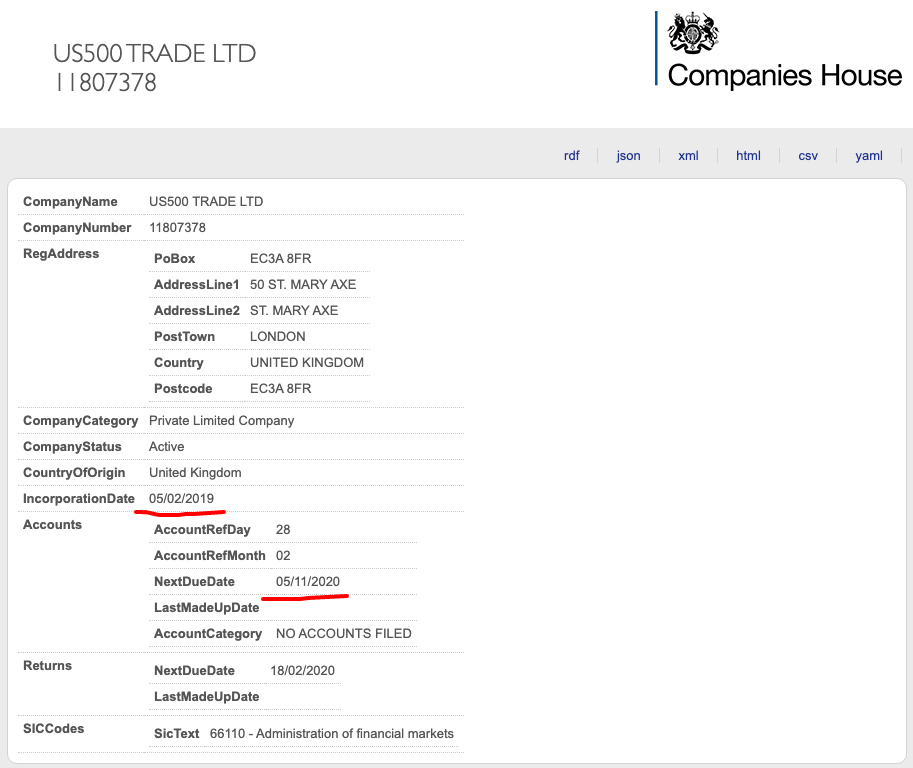Select the Postcode value EC3A 8FR
913x768 pixels.
pyautogui.click(x=281, y=389)
